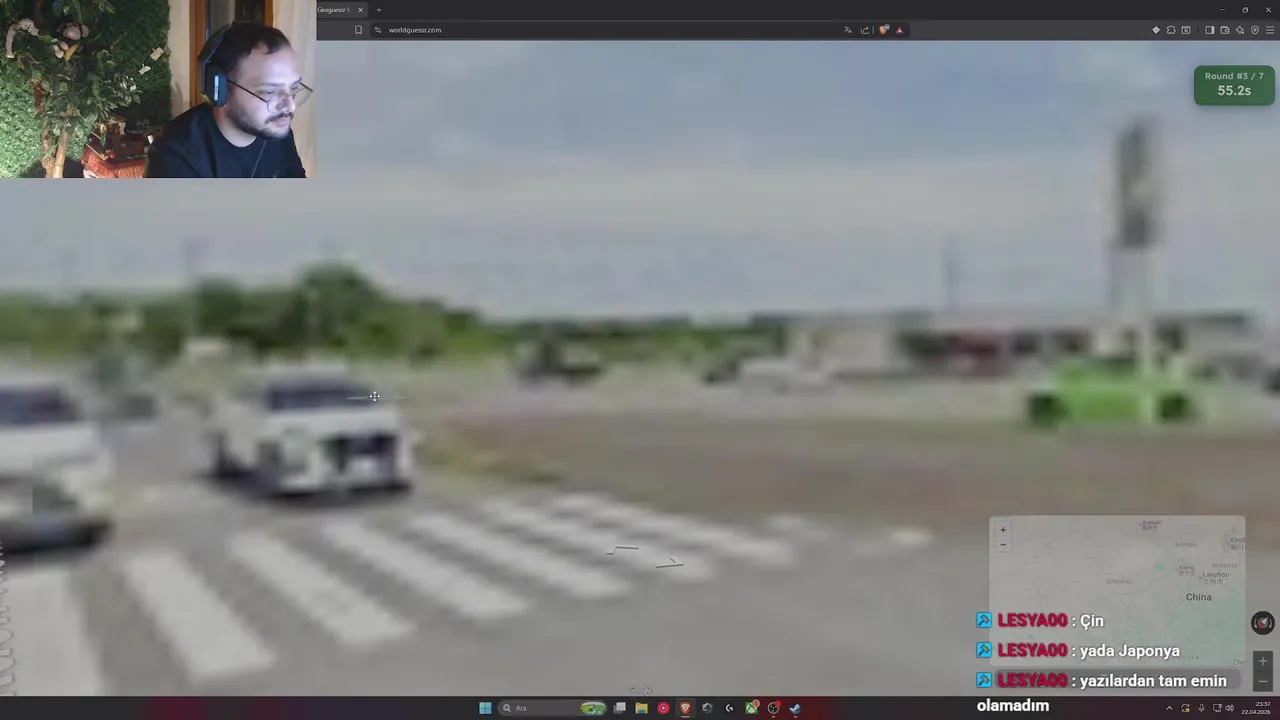
Task: Click the microphone icon in system tray
Action: [1201, 708]
